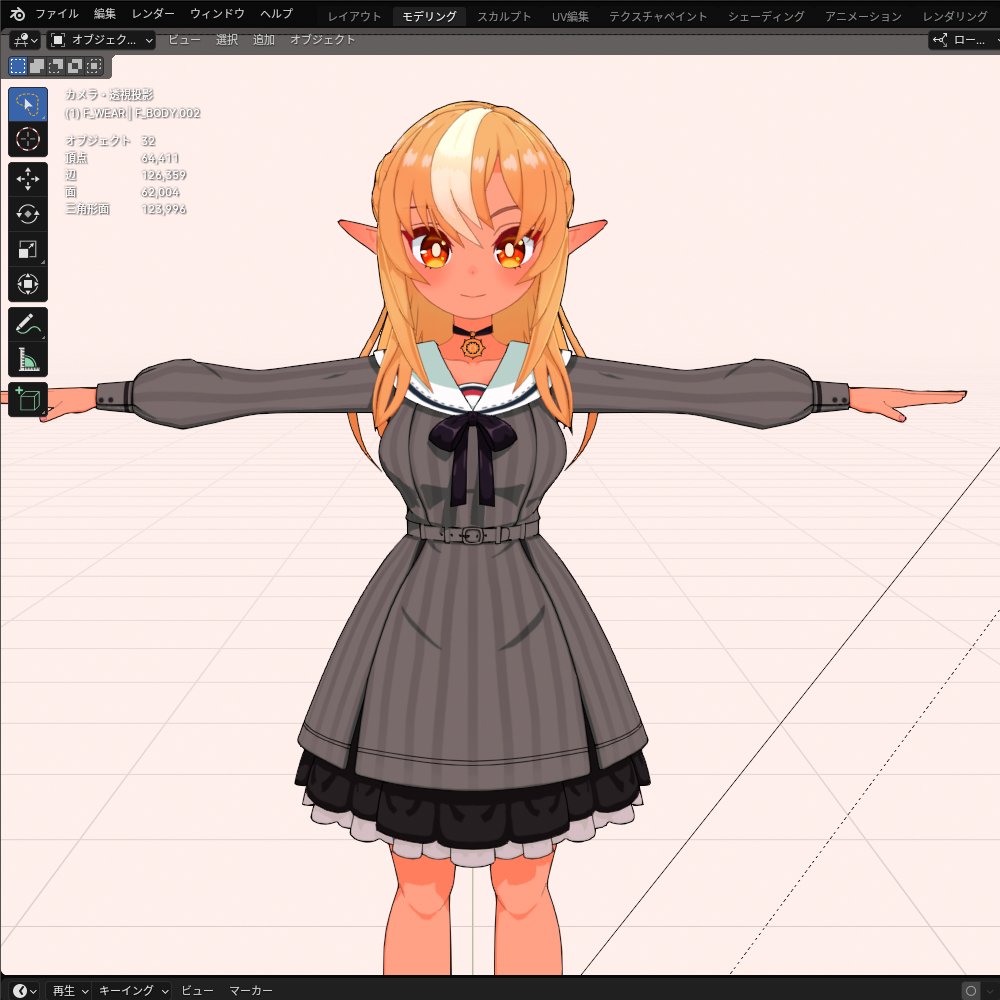Switch to the アニメーション workspace tab

(x=863, y=16)
